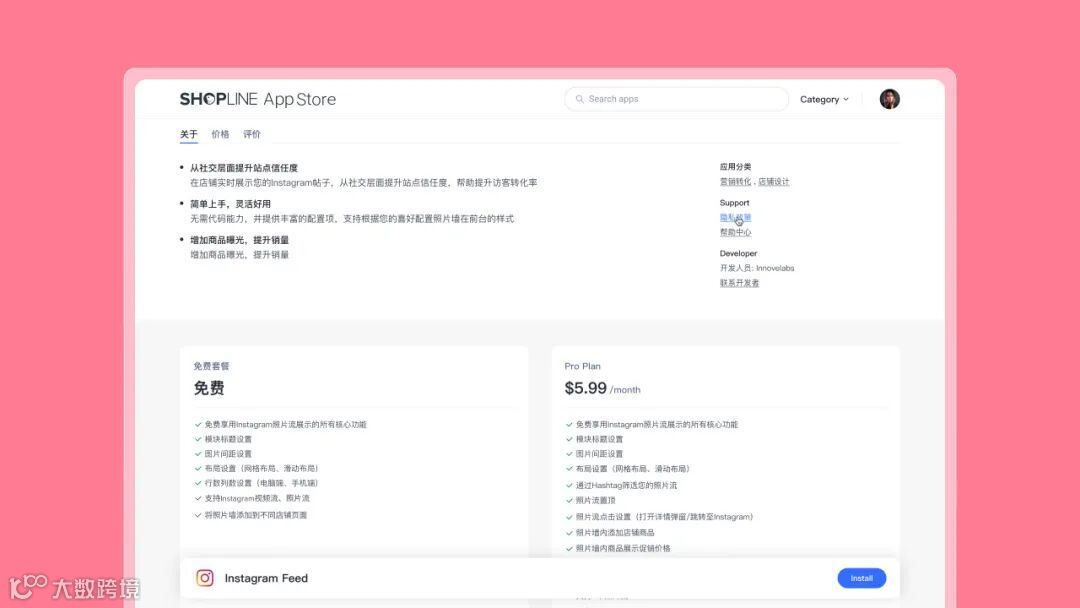Click 开发人员: Innovelabs text

pos(757,269)
